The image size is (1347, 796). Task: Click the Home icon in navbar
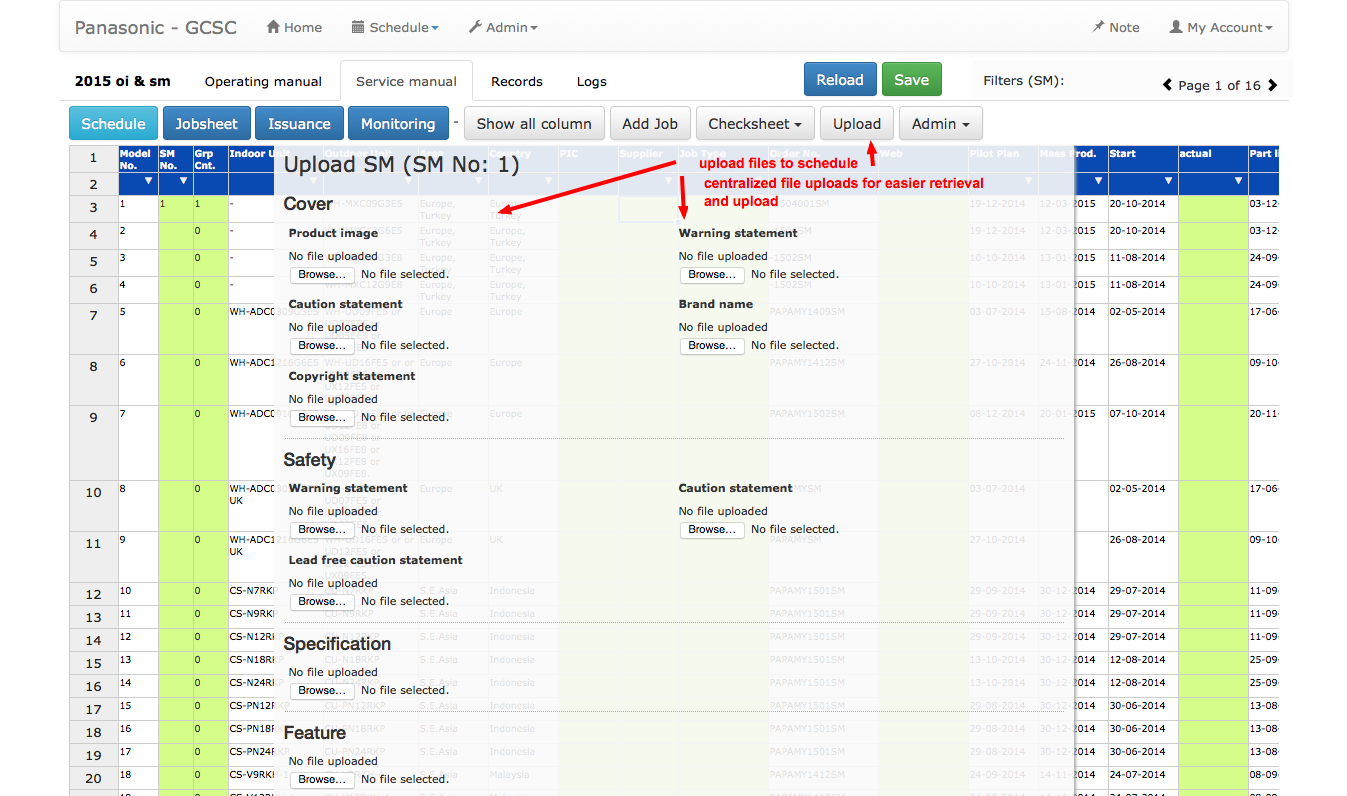273,28
